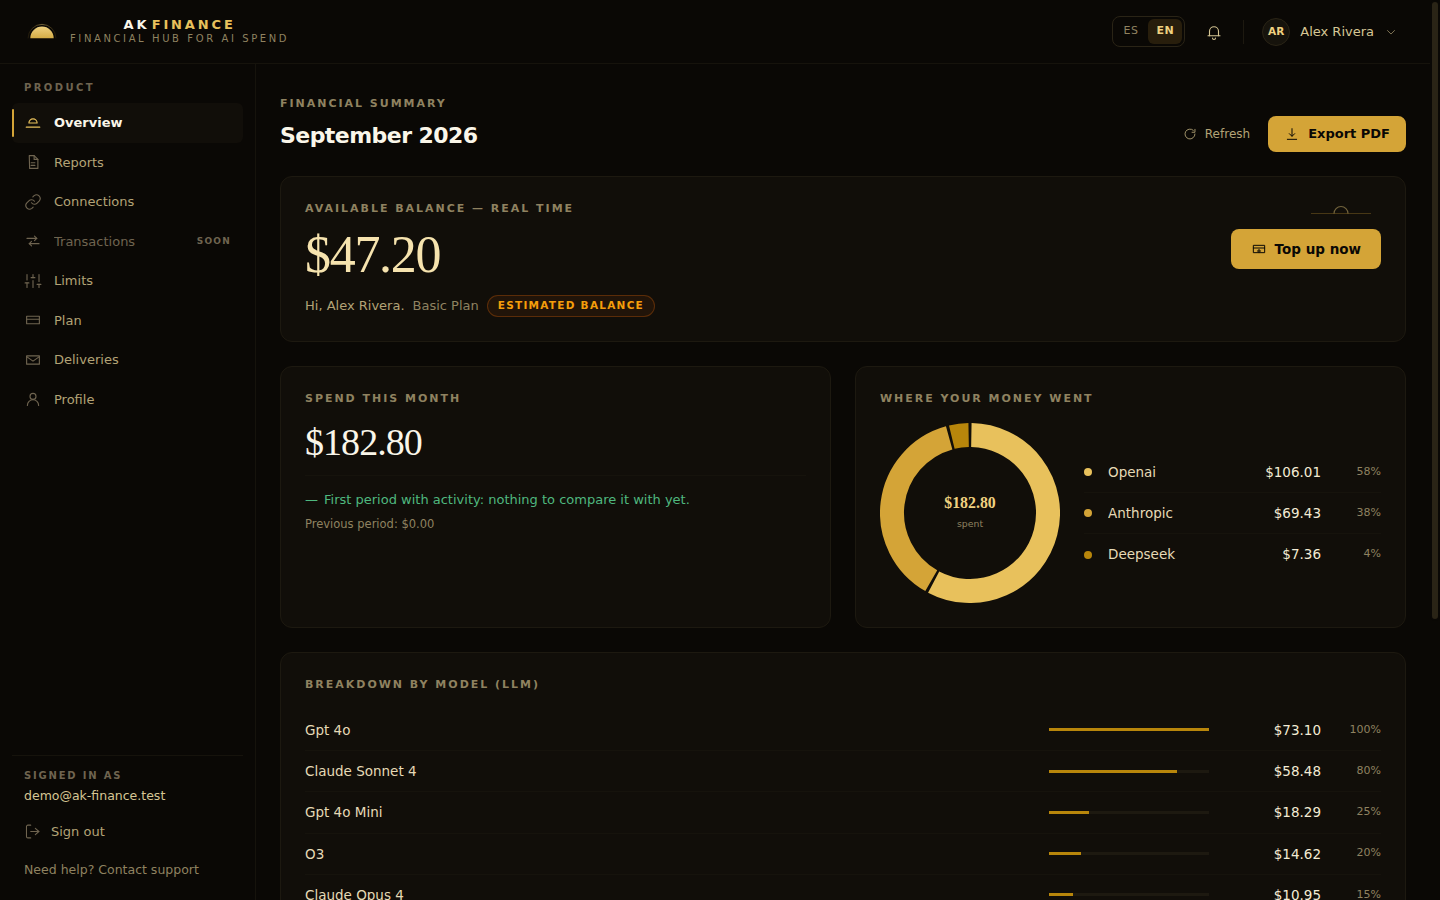
Task: Expand the Alex Rivera account chevron
Action: pyautogui.click(x=1391, y=32)
